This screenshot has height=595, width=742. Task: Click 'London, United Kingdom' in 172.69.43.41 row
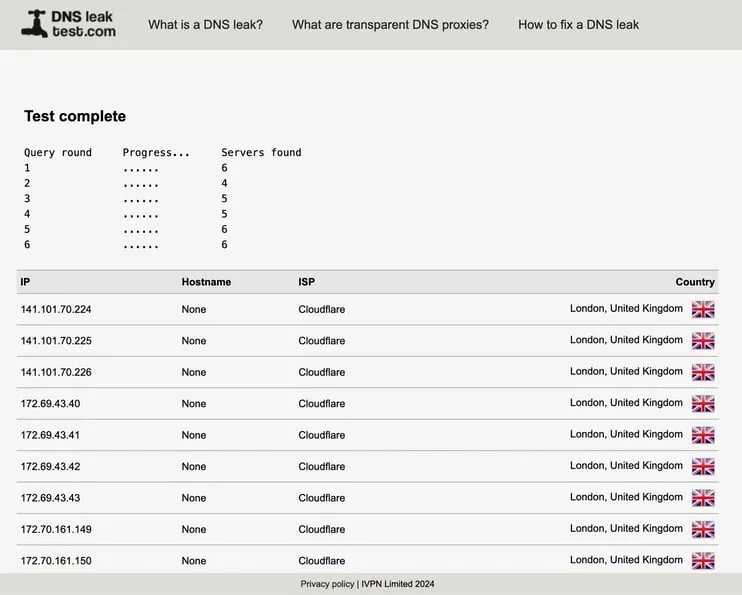tap(626, 434)
